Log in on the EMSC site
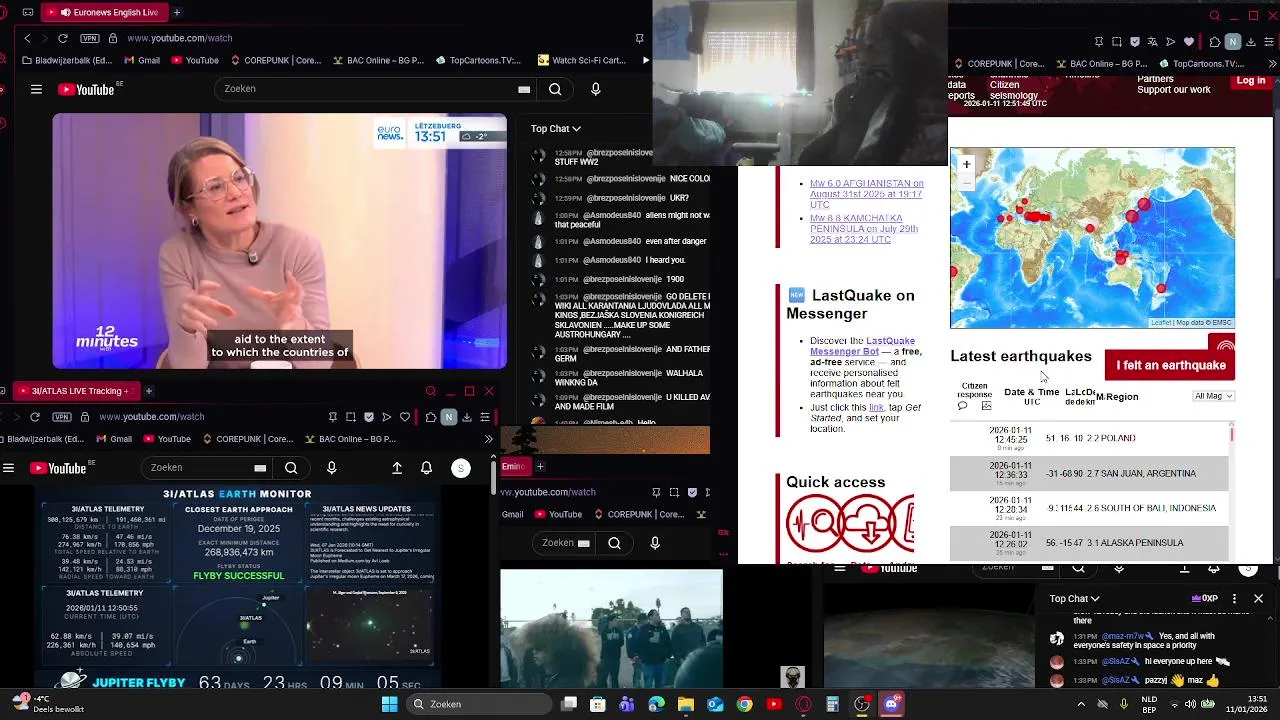Screen dimensions: 1280x720 tap(1251, 81)
